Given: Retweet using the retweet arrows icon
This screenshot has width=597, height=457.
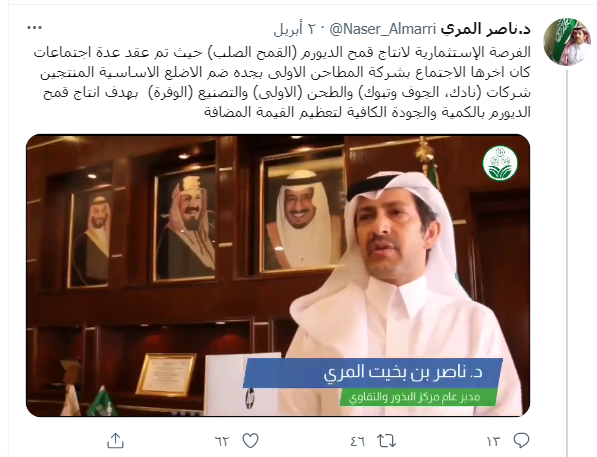Looking at the screenshot, I should pyautogui.click(x=386, y=441).
